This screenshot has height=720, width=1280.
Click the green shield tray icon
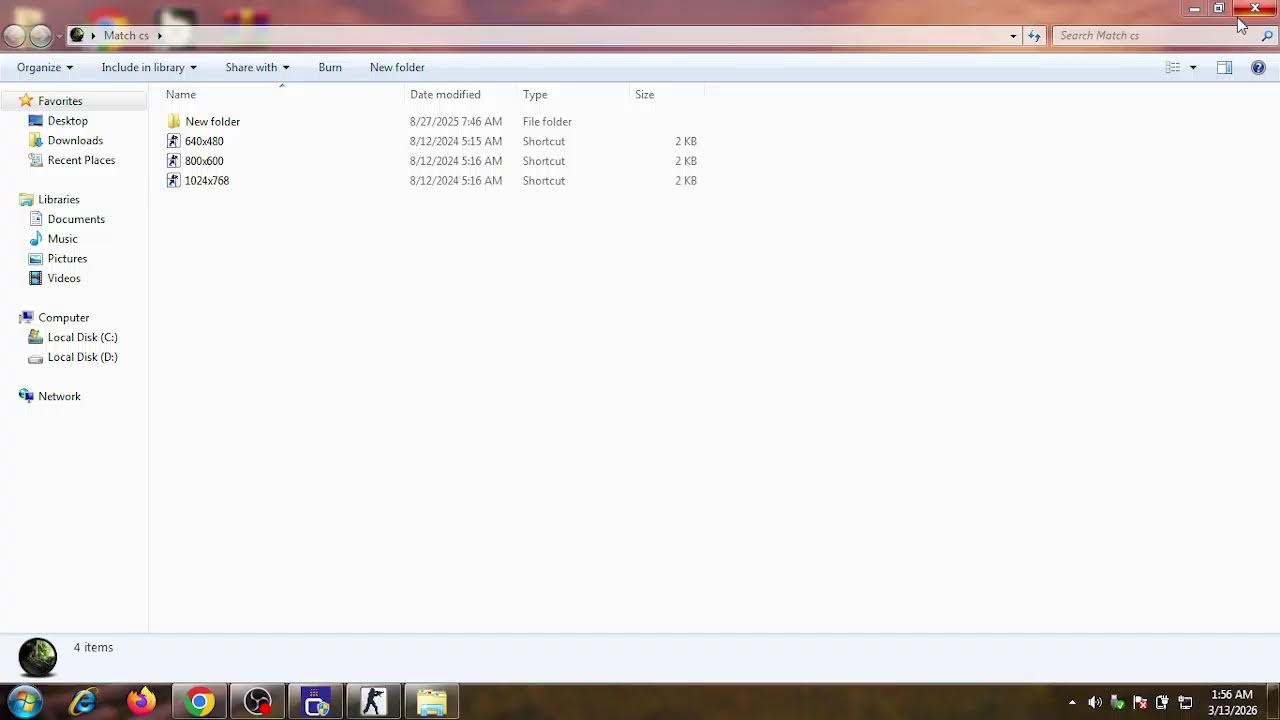(1117, 702)
